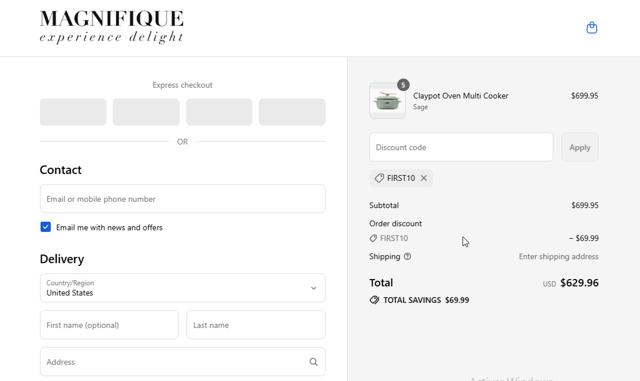Click the − $69.99 discount amount
Viewport: 640px width, 381px height.
(x=584, y=238)
